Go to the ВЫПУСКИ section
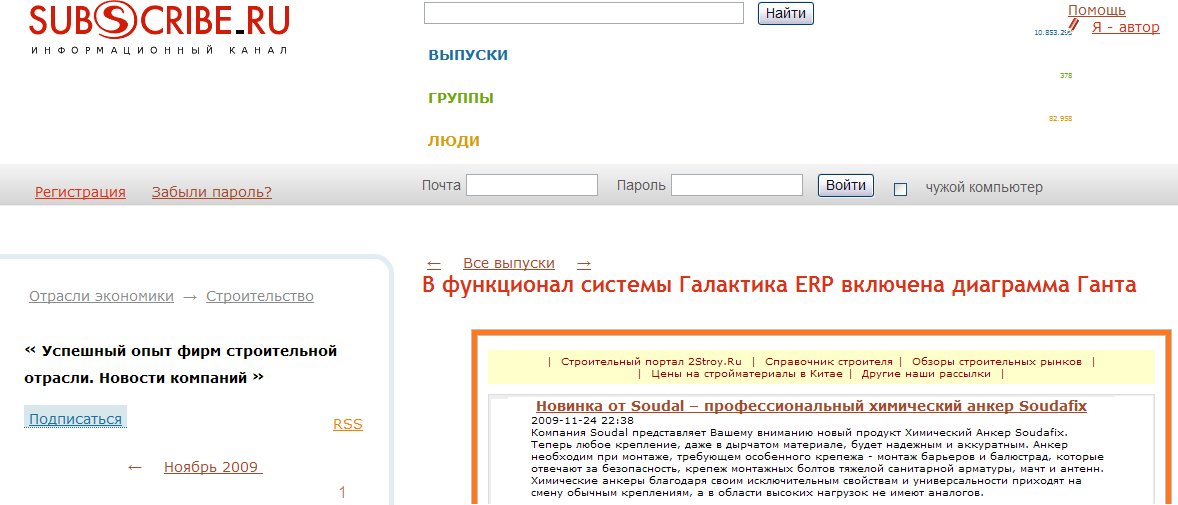This screenshot has height=505, width=1178. coord(468,55)
